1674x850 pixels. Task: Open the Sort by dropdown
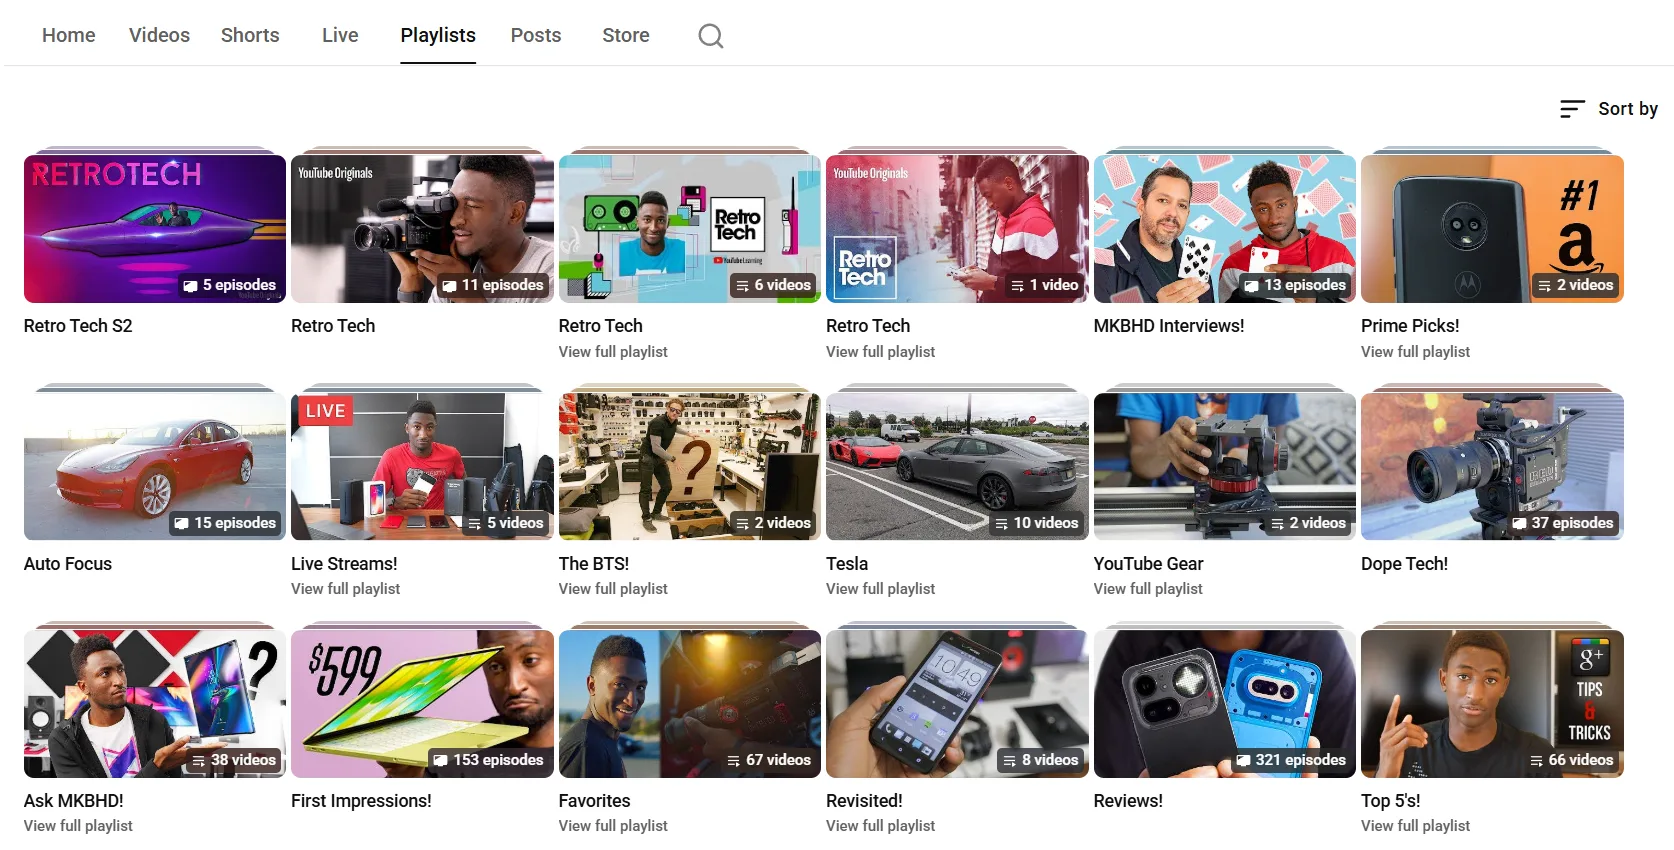[x=1609, y=109]
